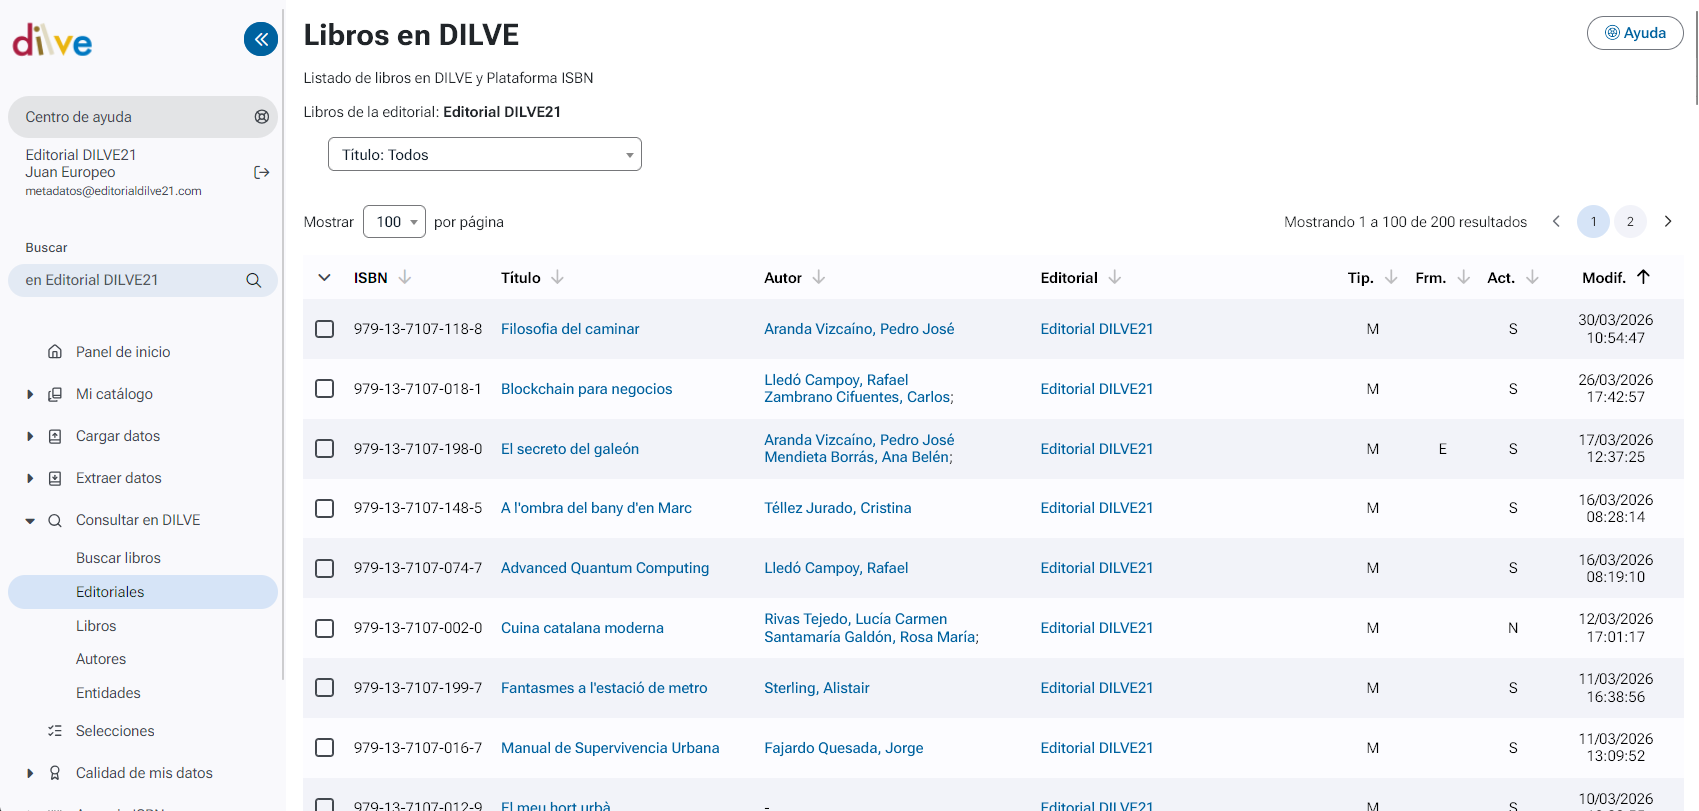Check the box for Filosofía del caminar
This screenshot has width=1699, height=811.
pyautogui.click(x=324, y=329)
